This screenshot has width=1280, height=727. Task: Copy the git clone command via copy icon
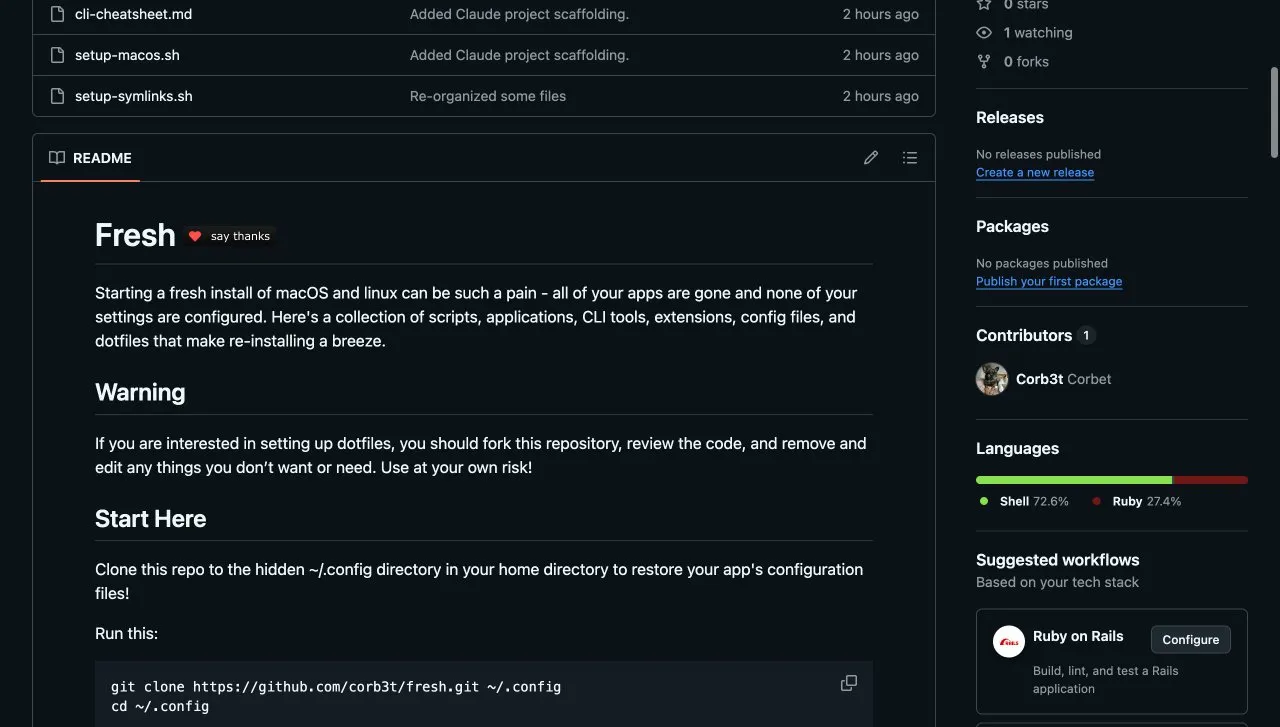[x=848, y=682]
